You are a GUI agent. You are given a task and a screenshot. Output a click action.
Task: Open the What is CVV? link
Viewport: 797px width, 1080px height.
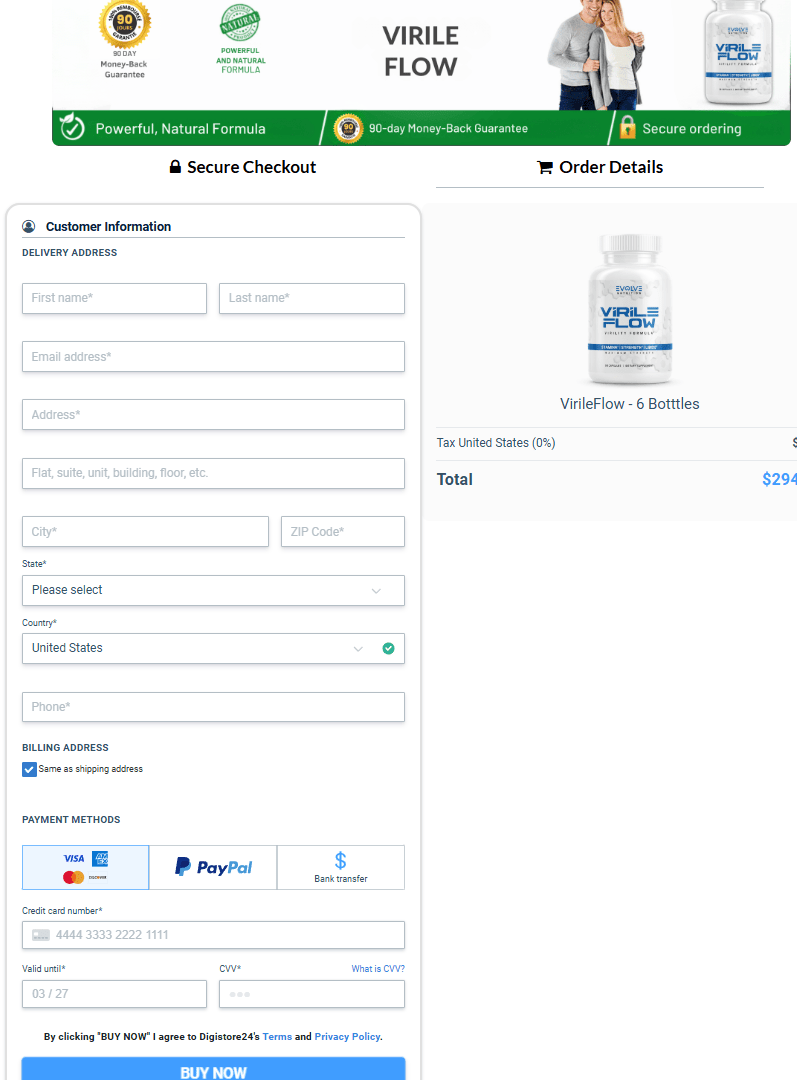pos(378,968)
